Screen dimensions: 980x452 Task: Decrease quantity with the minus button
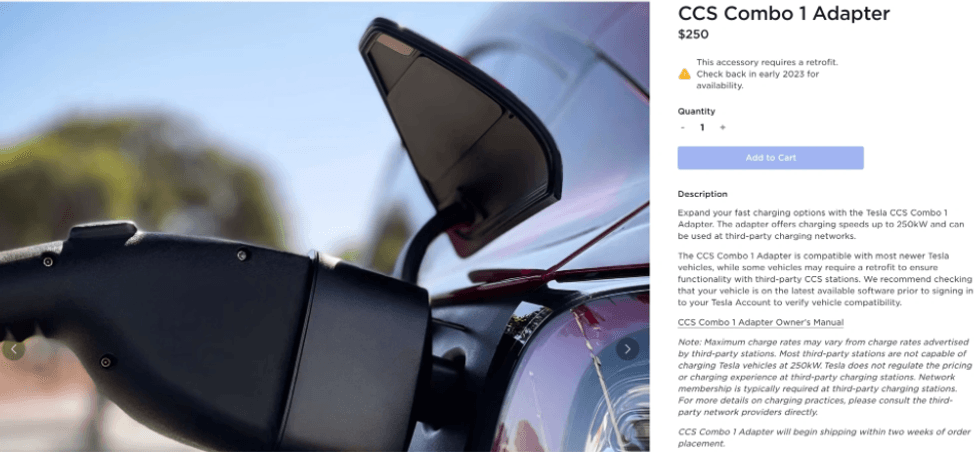click(682, 128)
